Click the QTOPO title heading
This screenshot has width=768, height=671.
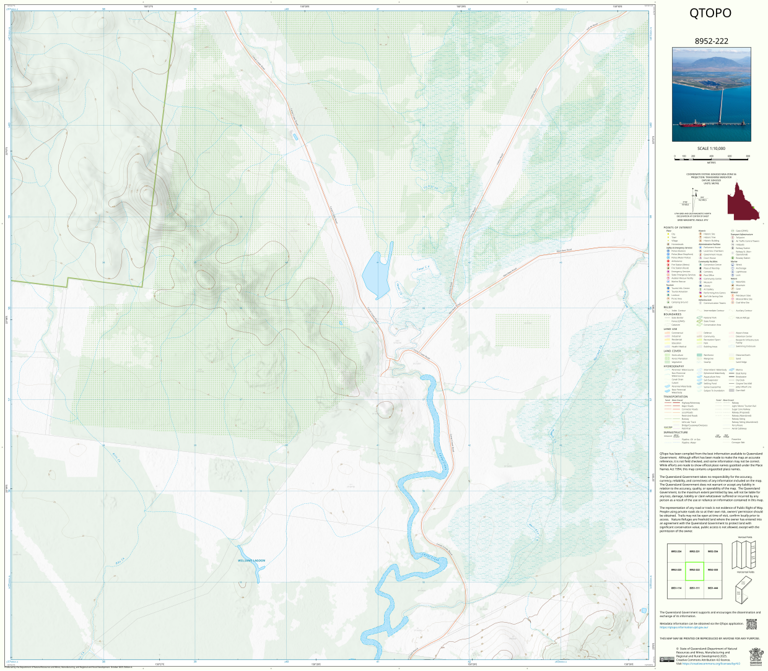[x=710, y=13]
